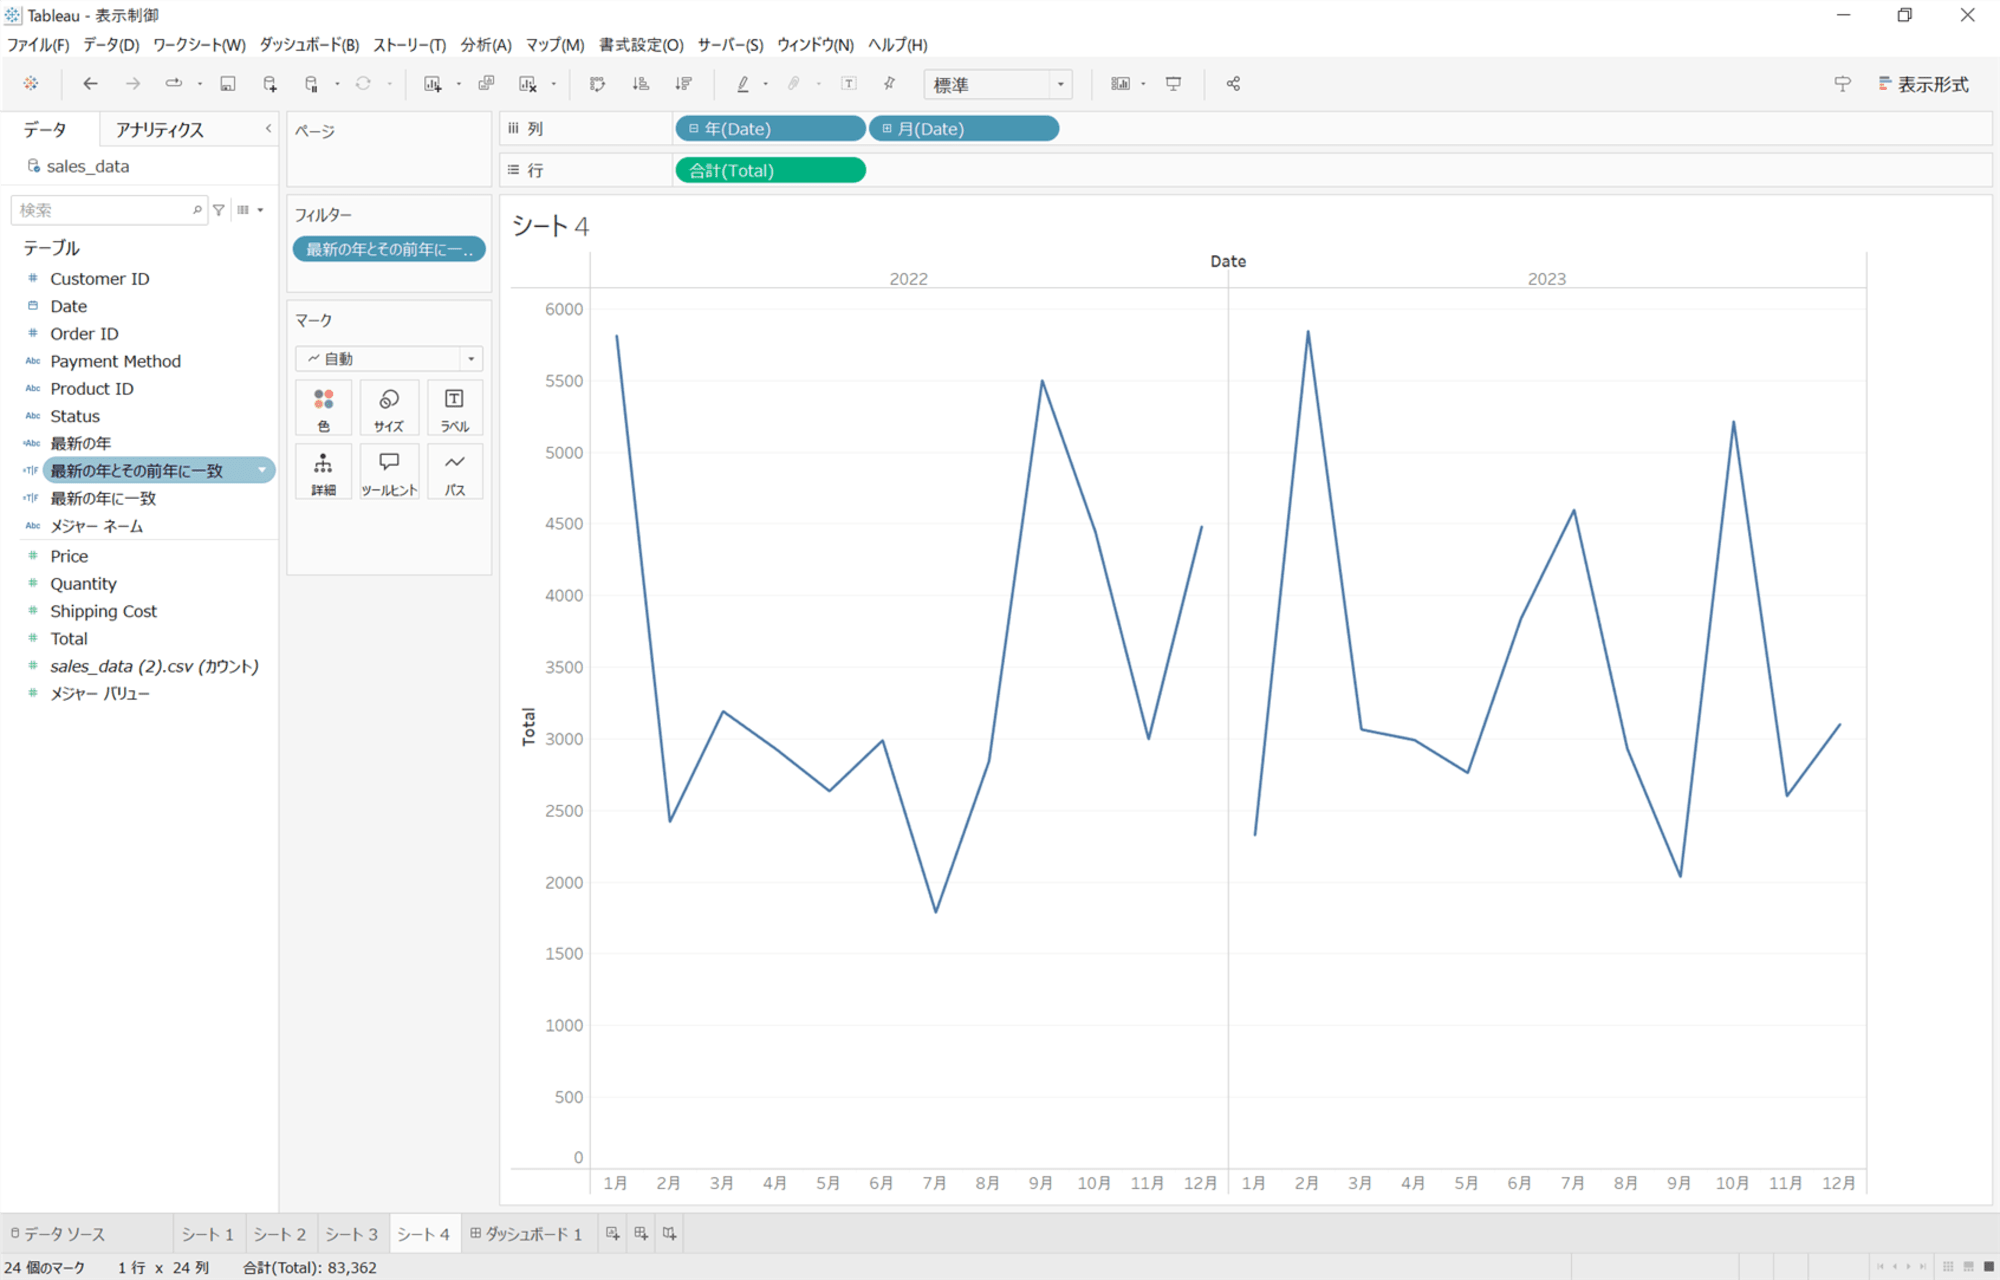Click the field search input box
Screen dimensions: 2000x1280
click(109, 210)
